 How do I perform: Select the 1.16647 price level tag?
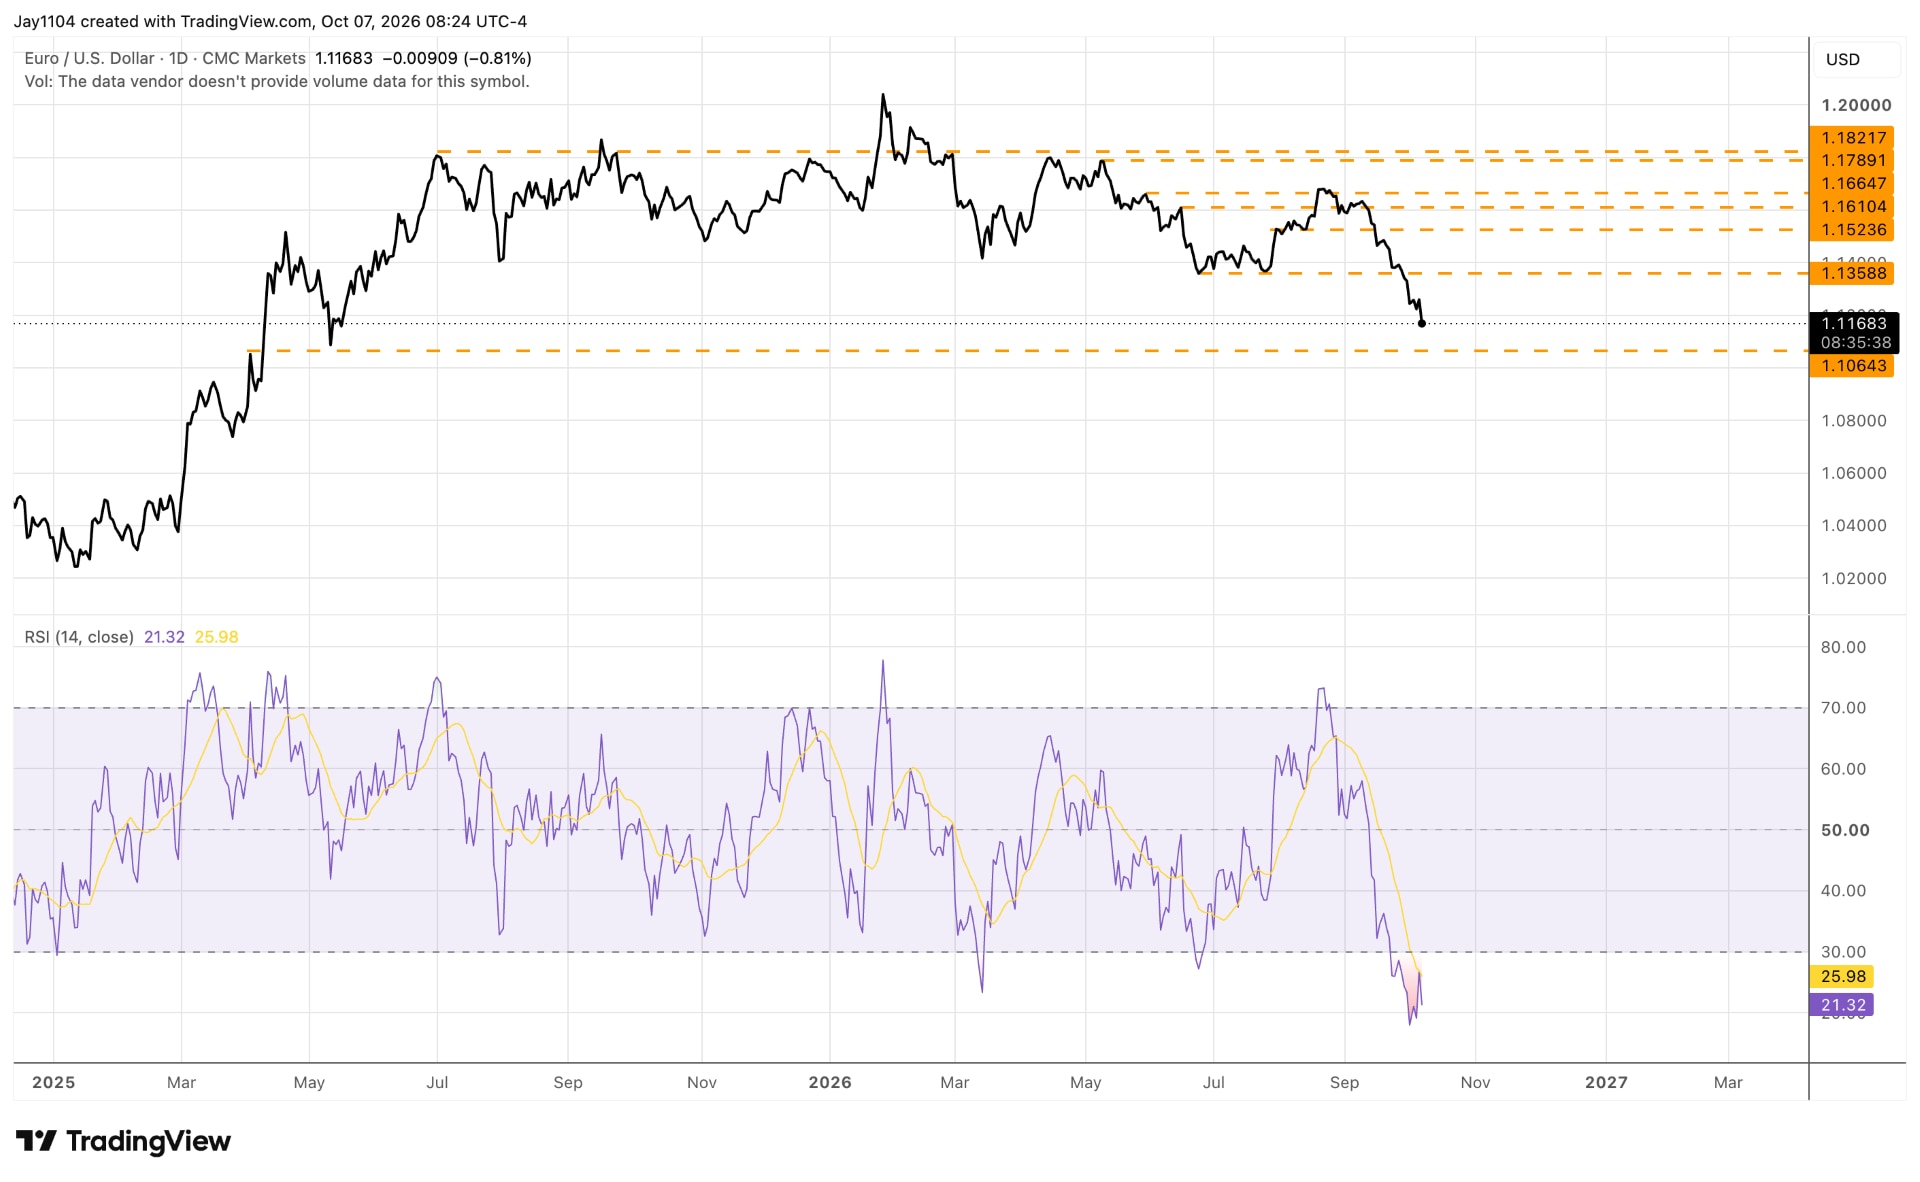[x=1852, y=183]
